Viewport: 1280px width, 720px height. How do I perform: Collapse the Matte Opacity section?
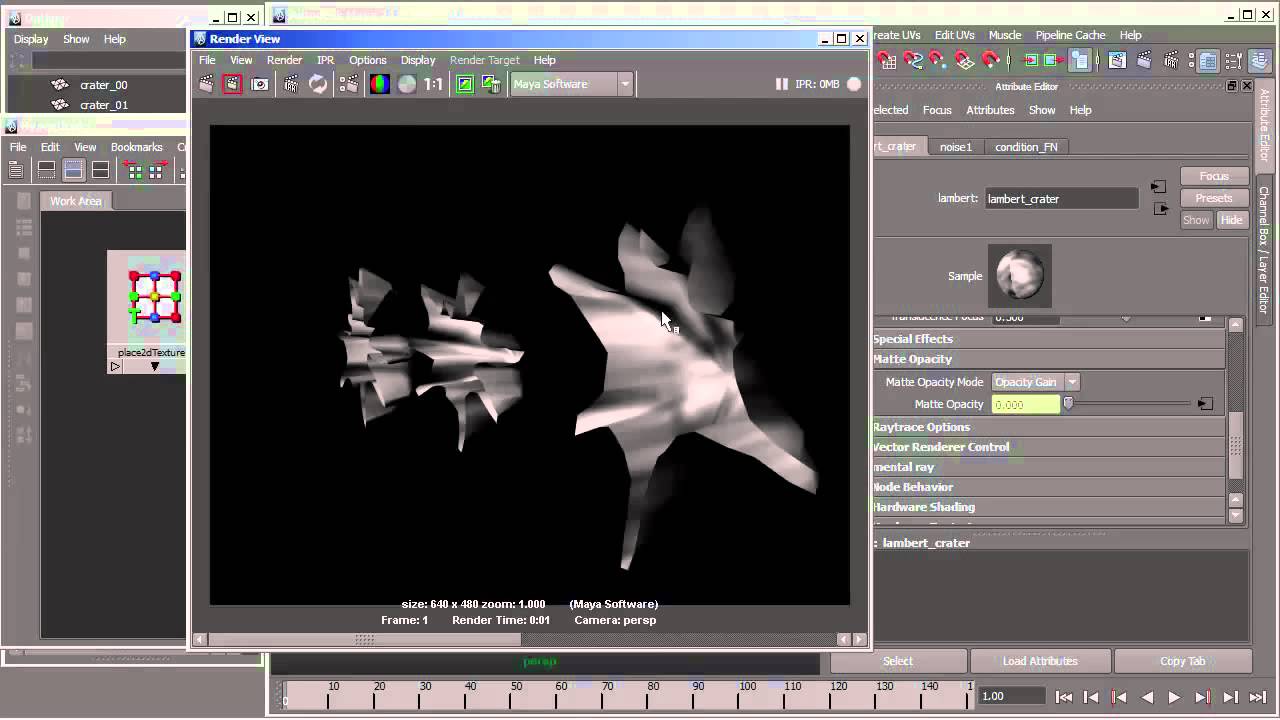[1048, 359]
